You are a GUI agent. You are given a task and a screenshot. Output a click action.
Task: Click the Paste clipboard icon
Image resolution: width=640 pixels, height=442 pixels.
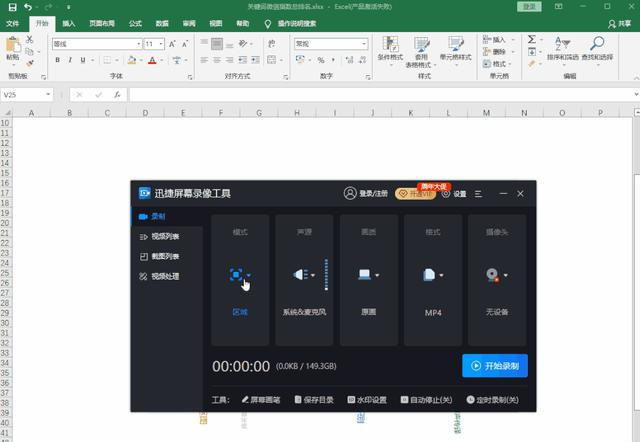pyautogui.click(x=13, y=45)
